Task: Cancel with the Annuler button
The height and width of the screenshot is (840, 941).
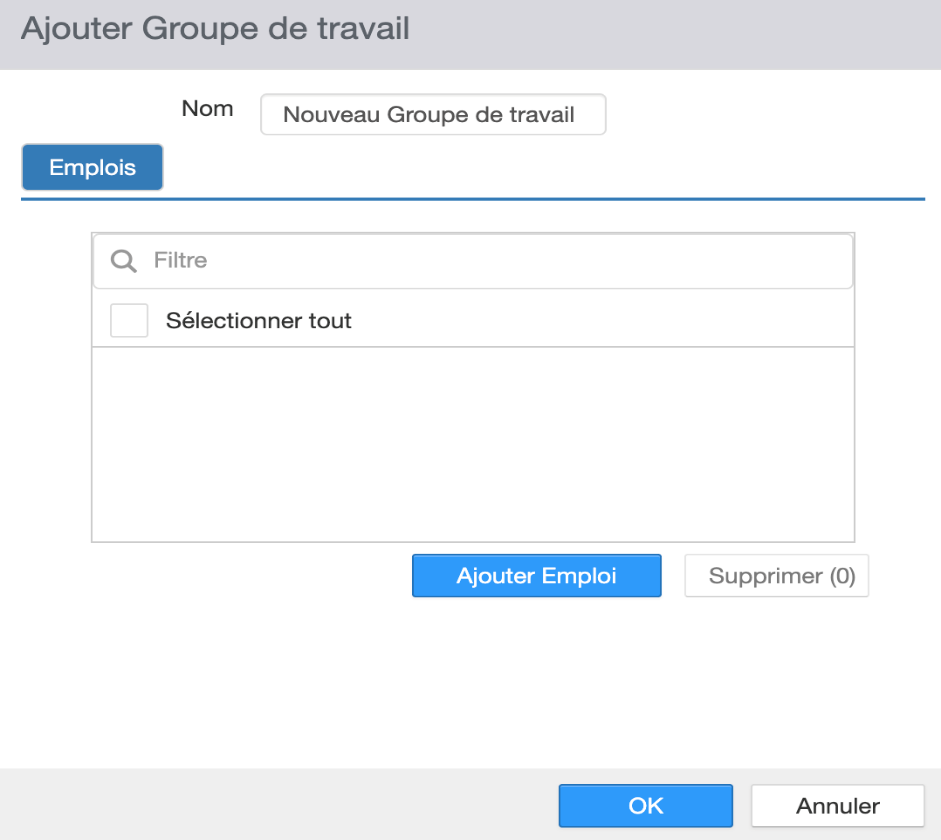Action: point(838,806)
